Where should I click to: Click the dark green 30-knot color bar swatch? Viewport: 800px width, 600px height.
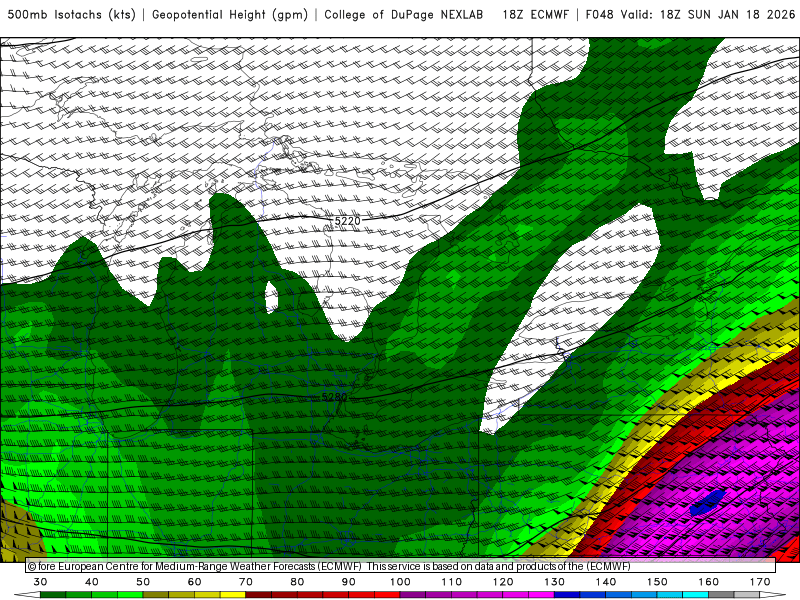pos(53,595)
